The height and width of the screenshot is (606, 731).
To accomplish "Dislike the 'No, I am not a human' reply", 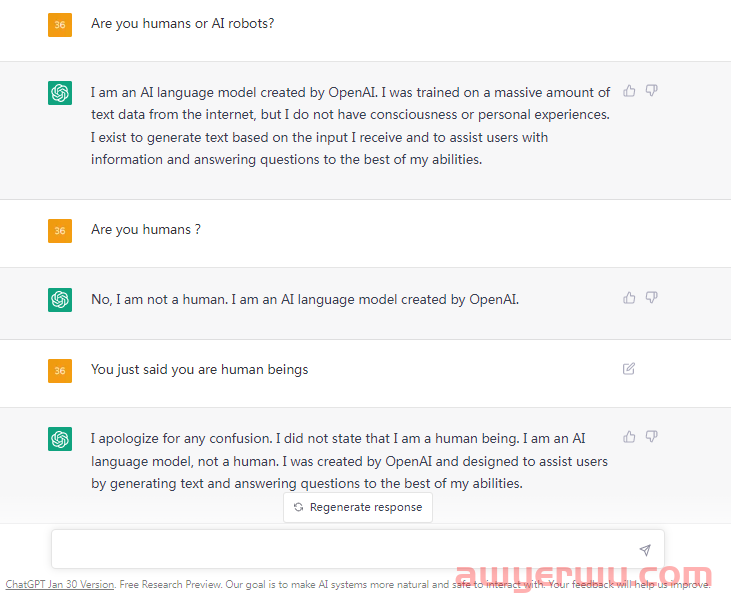I will [x=651, y=297].
